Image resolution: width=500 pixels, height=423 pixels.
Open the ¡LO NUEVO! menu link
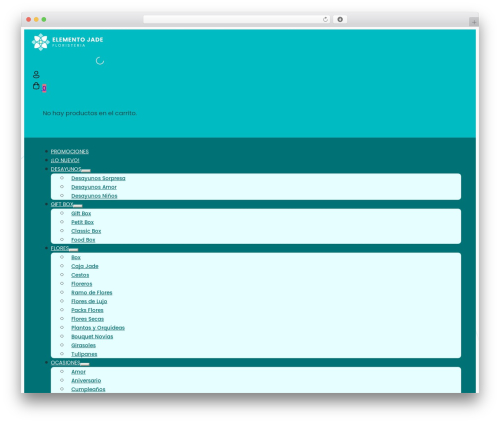tap(65, 160)
